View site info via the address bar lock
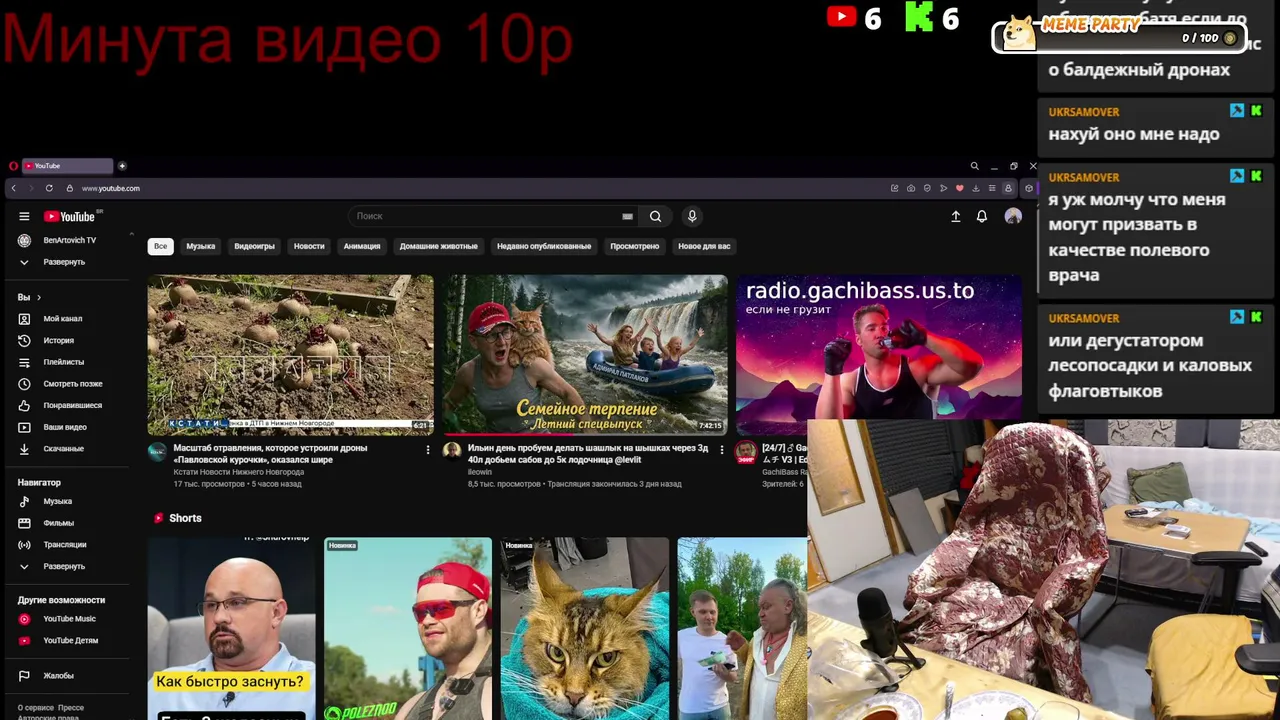 pos(70,188)
